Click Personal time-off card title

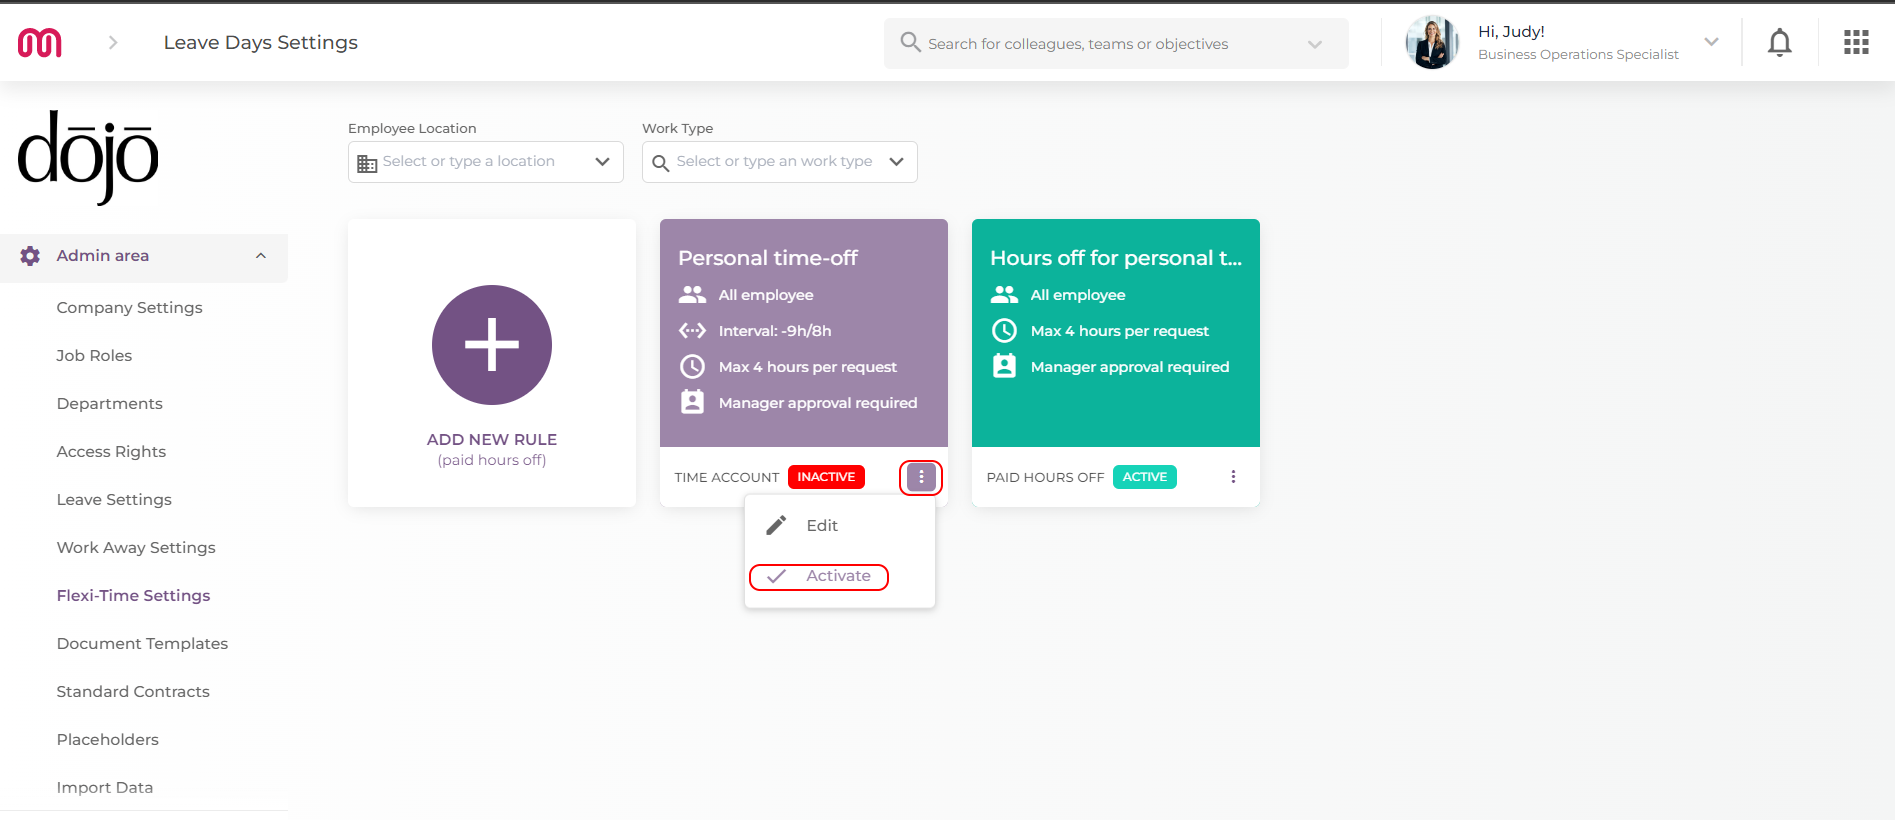(x=768, y=258)
